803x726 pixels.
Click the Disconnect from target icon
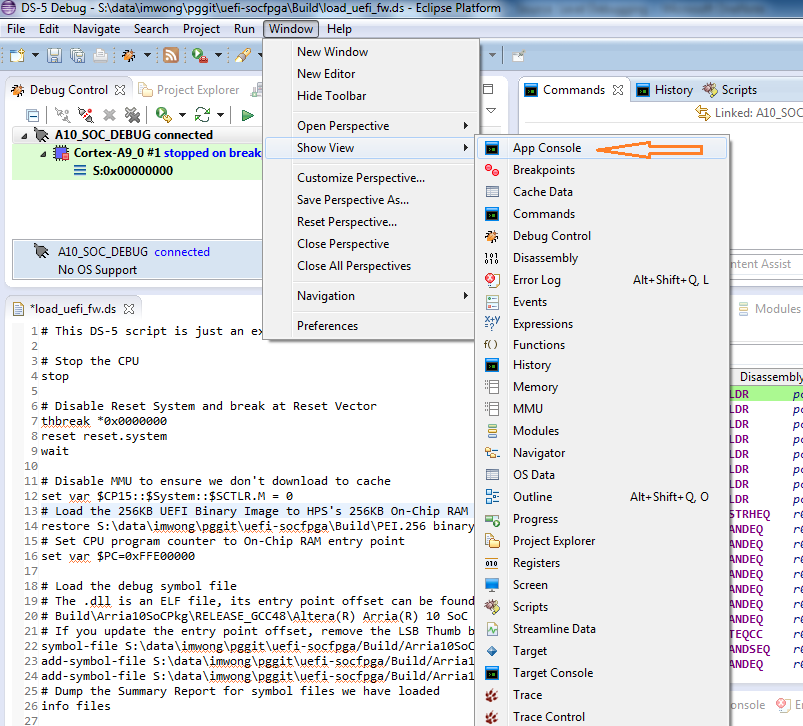point(86,115)
